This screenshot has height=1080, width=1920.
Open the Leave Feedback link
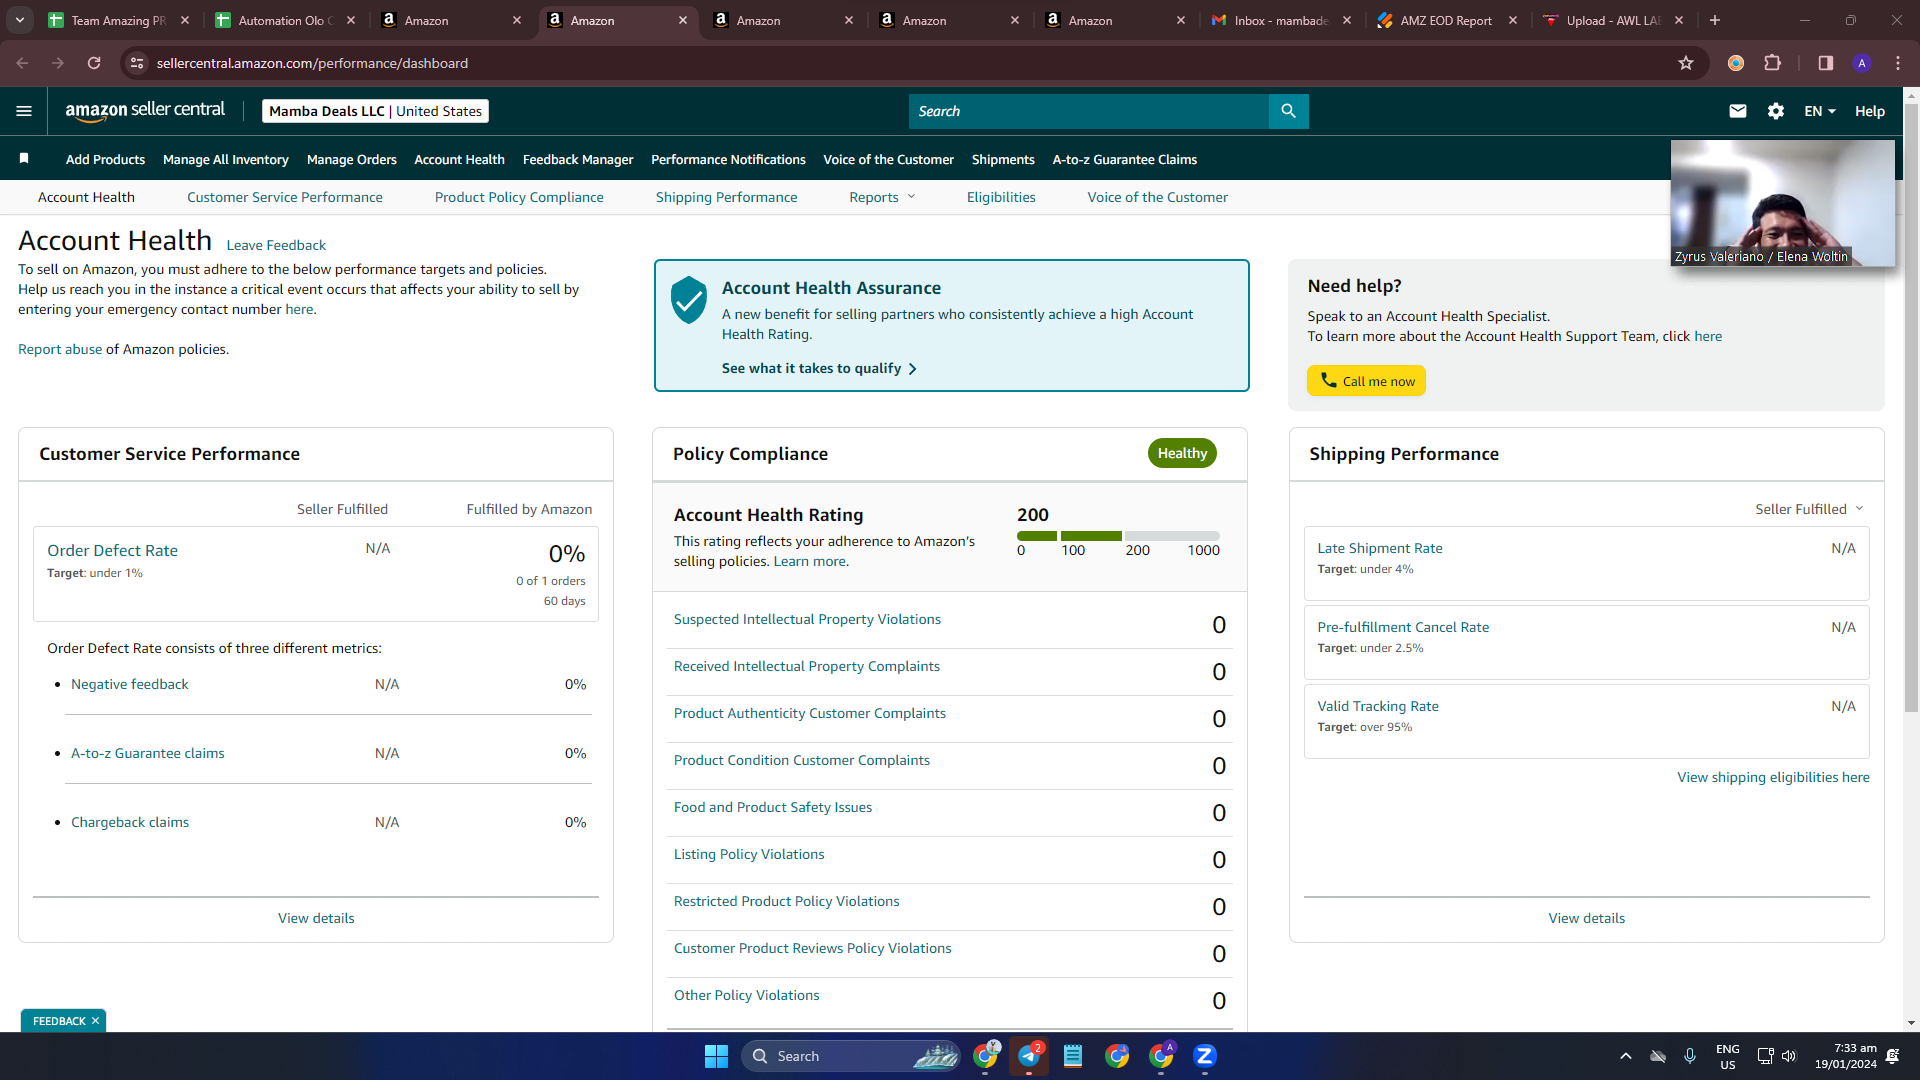[x=276, y=245]
